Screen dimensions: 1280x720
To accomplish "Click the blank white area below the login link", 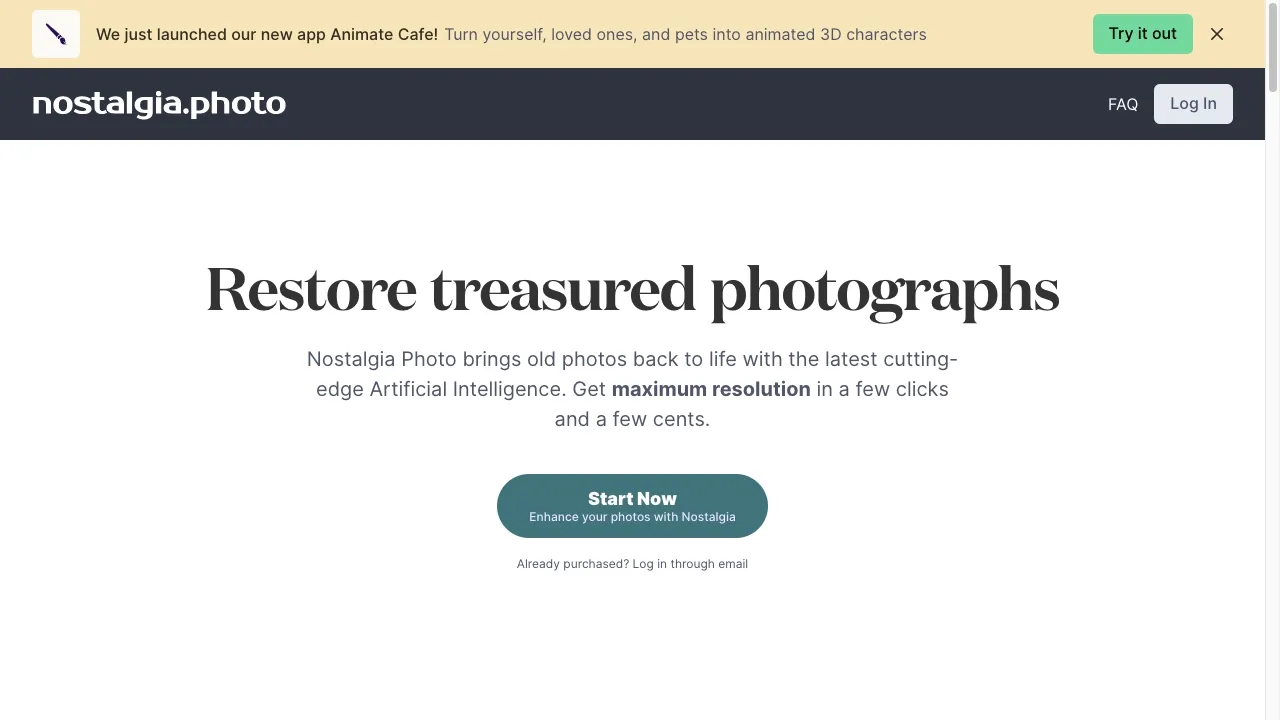I will click(632, 650).
